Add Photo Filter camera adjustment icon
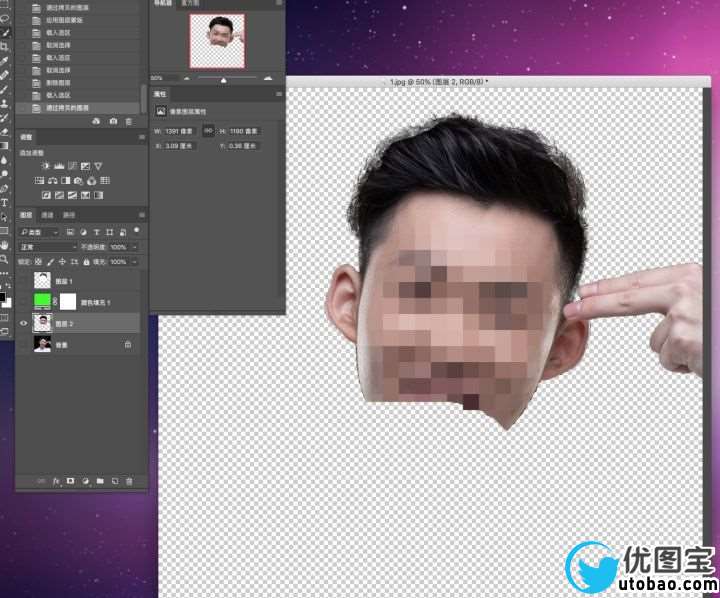Screen dimensions: 720x598 coord(79,181)
